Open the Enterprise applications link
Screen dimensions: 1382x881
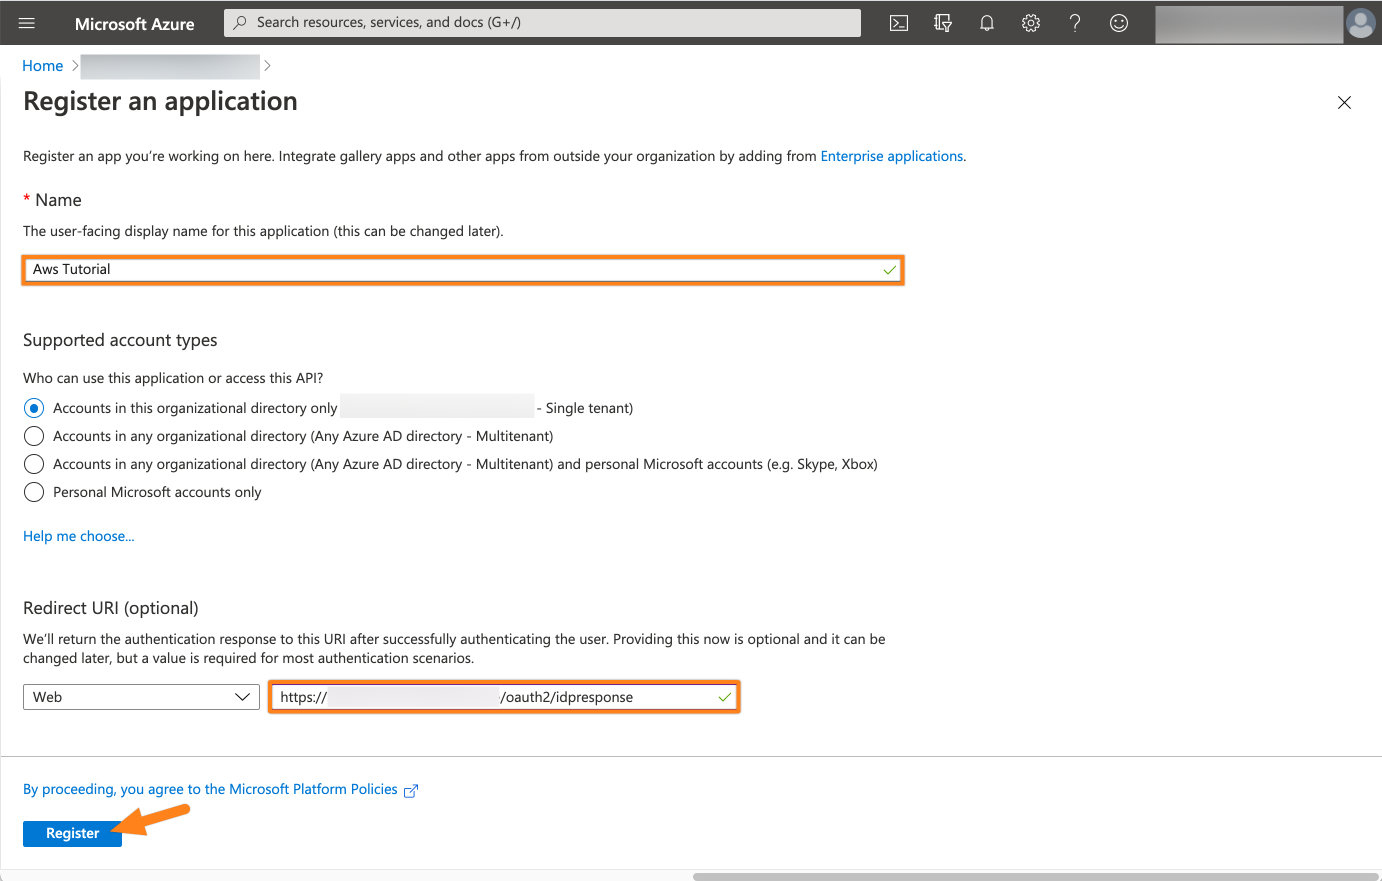point(891,156)
